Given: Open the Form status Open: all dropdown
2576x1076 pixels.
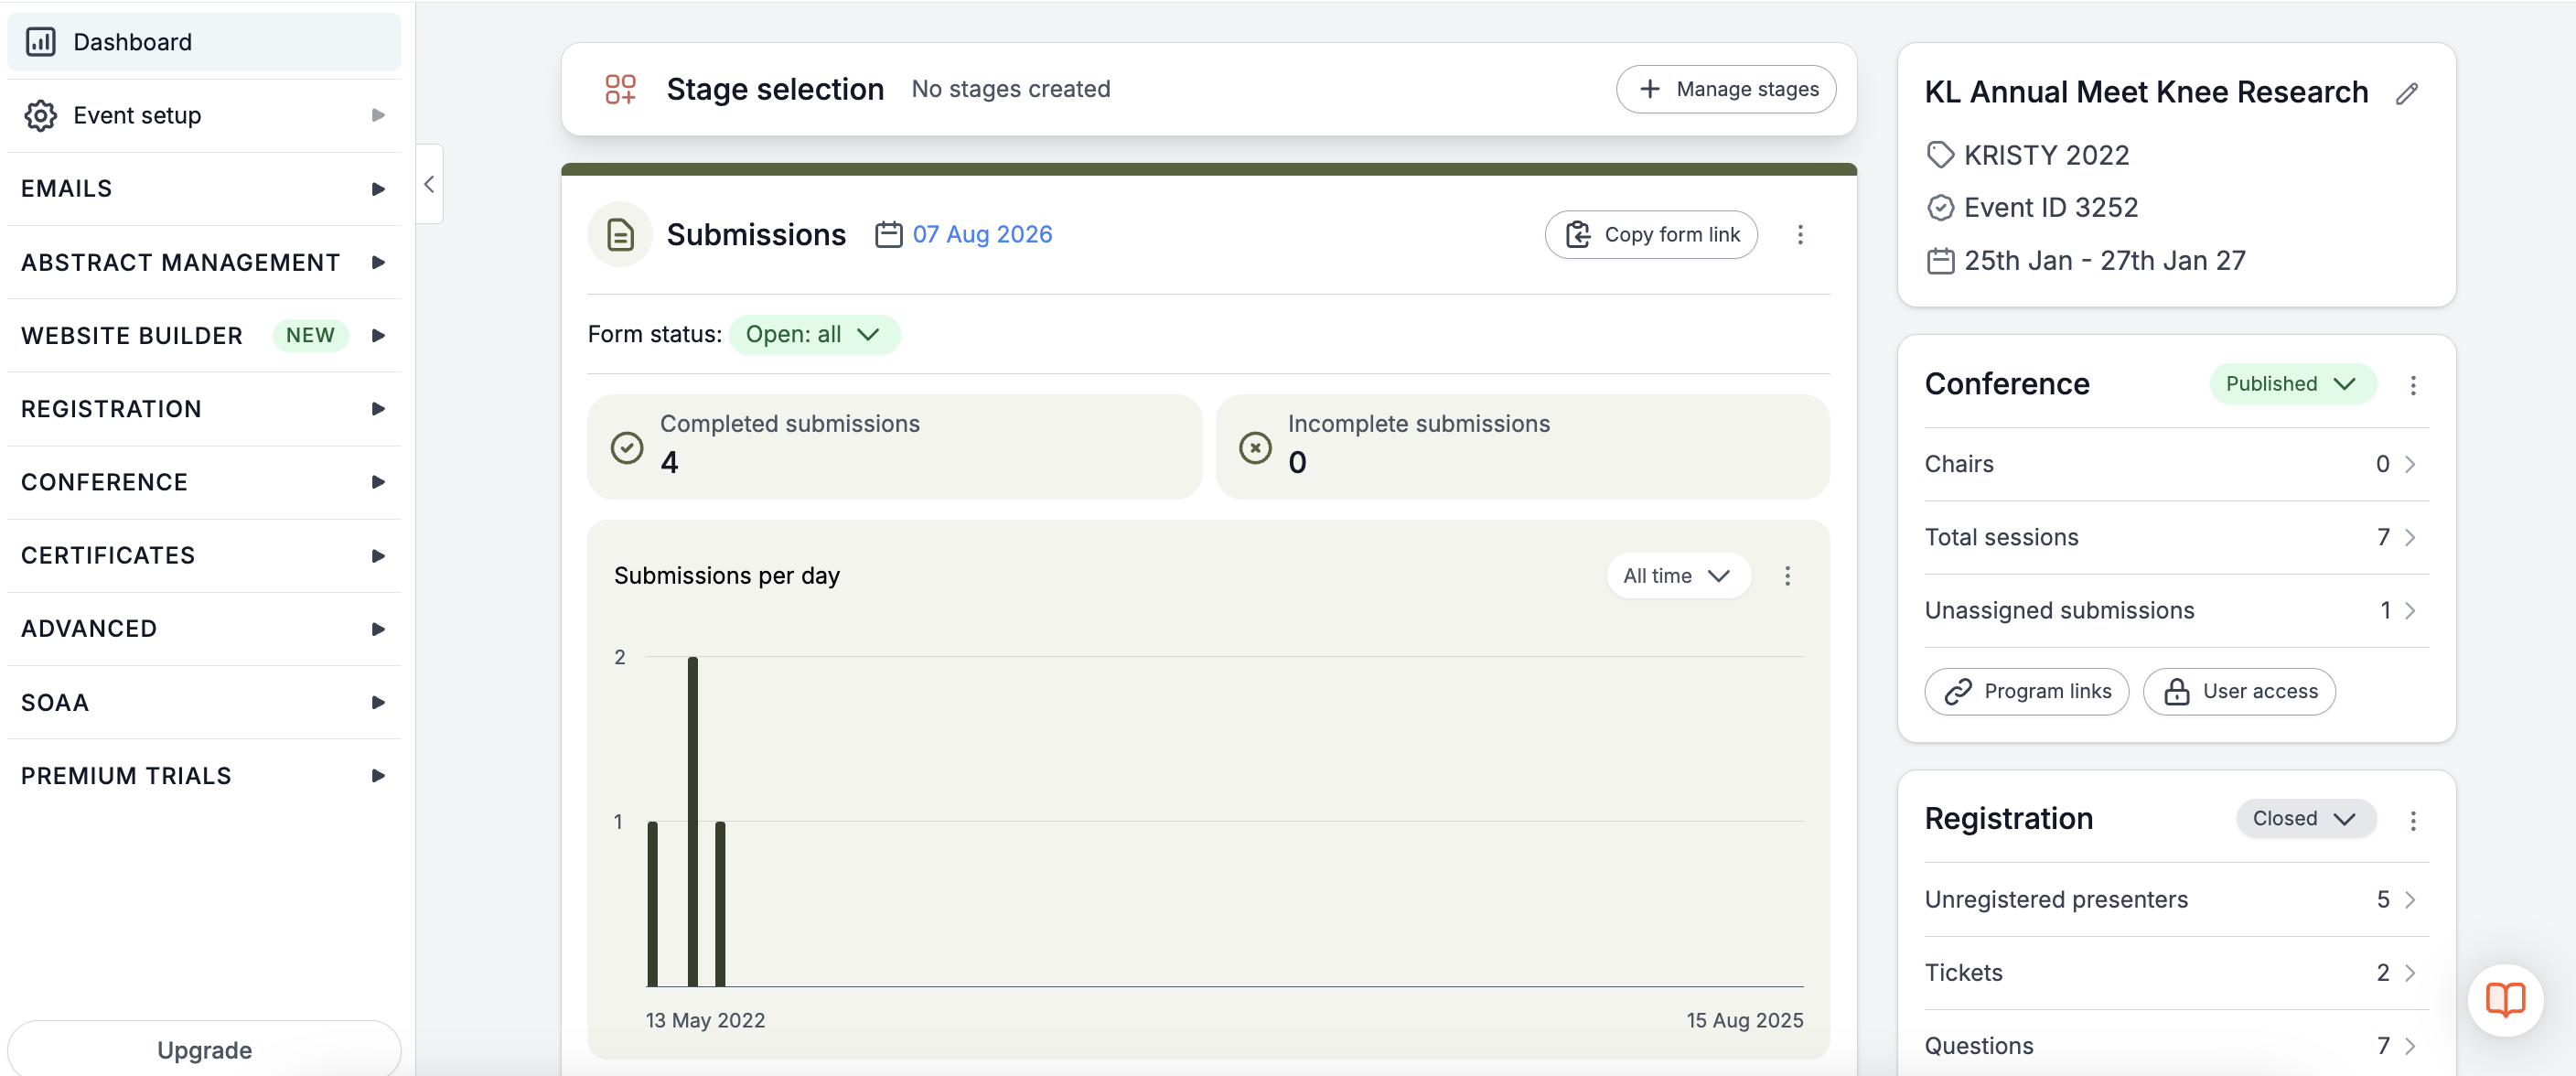Looking at the screenshot, I should tap(814, 334).
